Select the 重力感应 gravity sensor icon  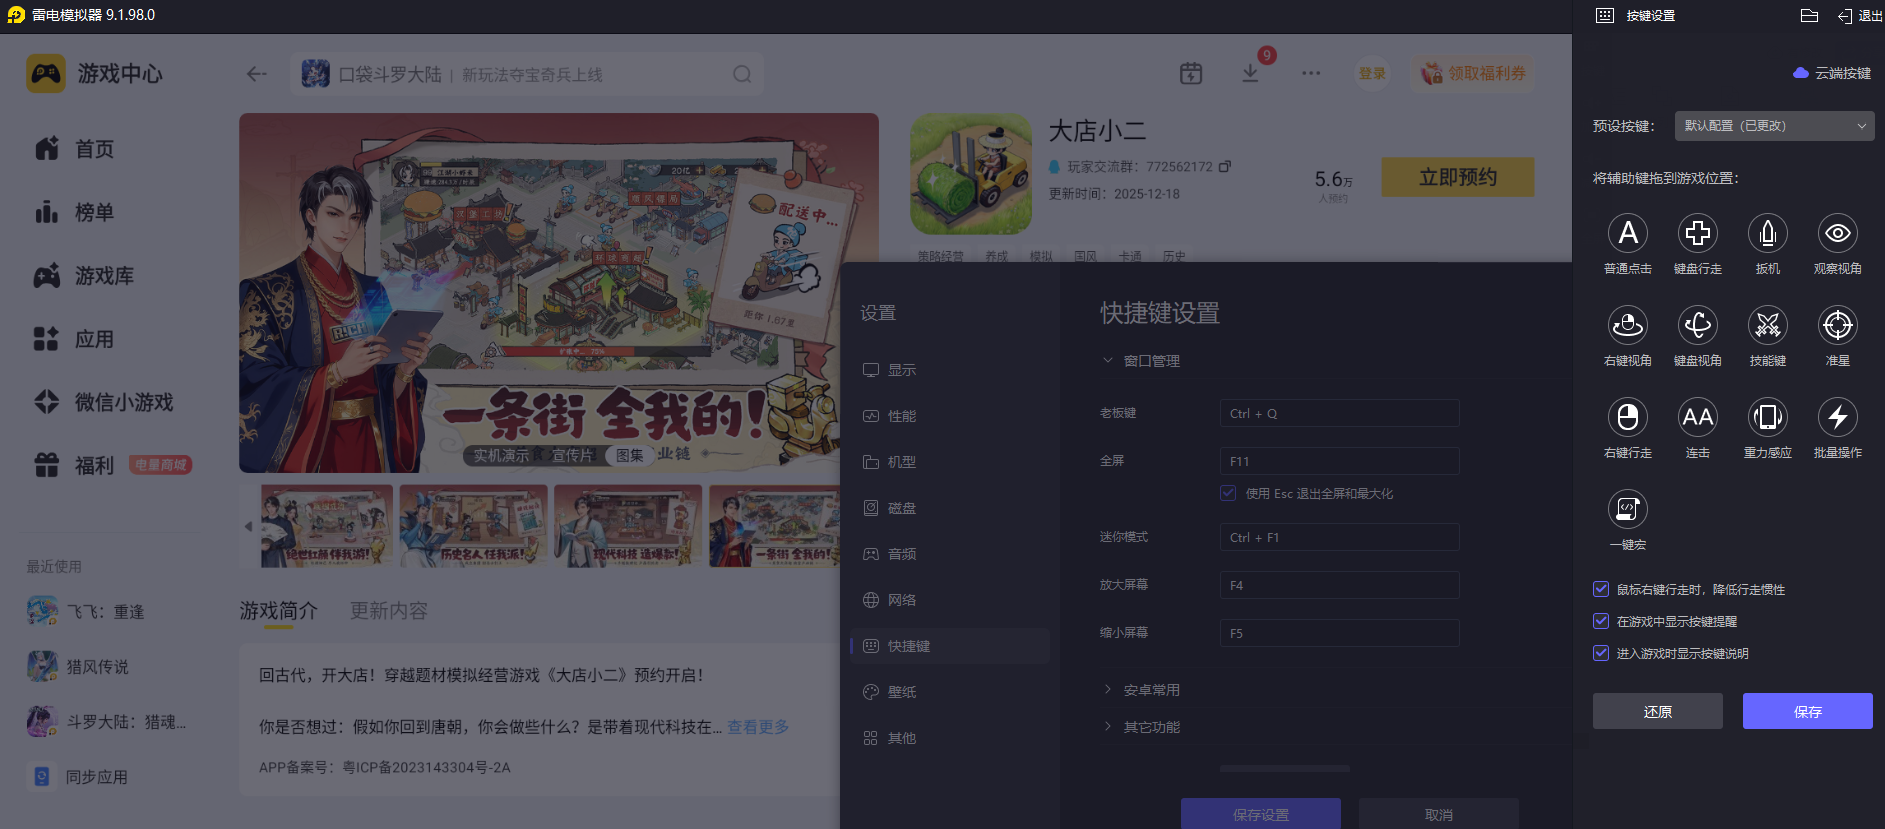[x=1767, y=418]
